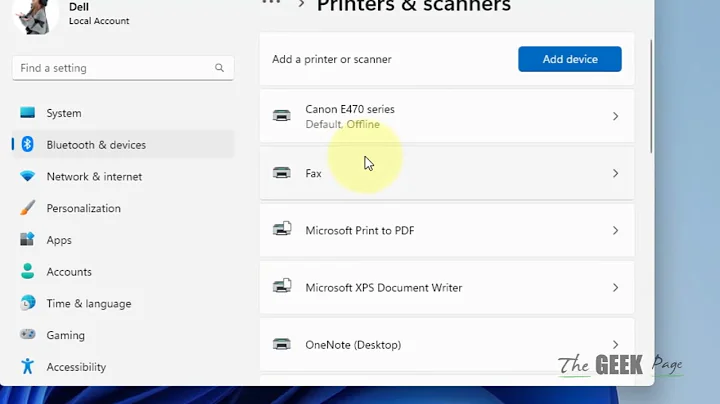
Task: Click the 'Add a printer or scanner' text
Action: point(332,59)
